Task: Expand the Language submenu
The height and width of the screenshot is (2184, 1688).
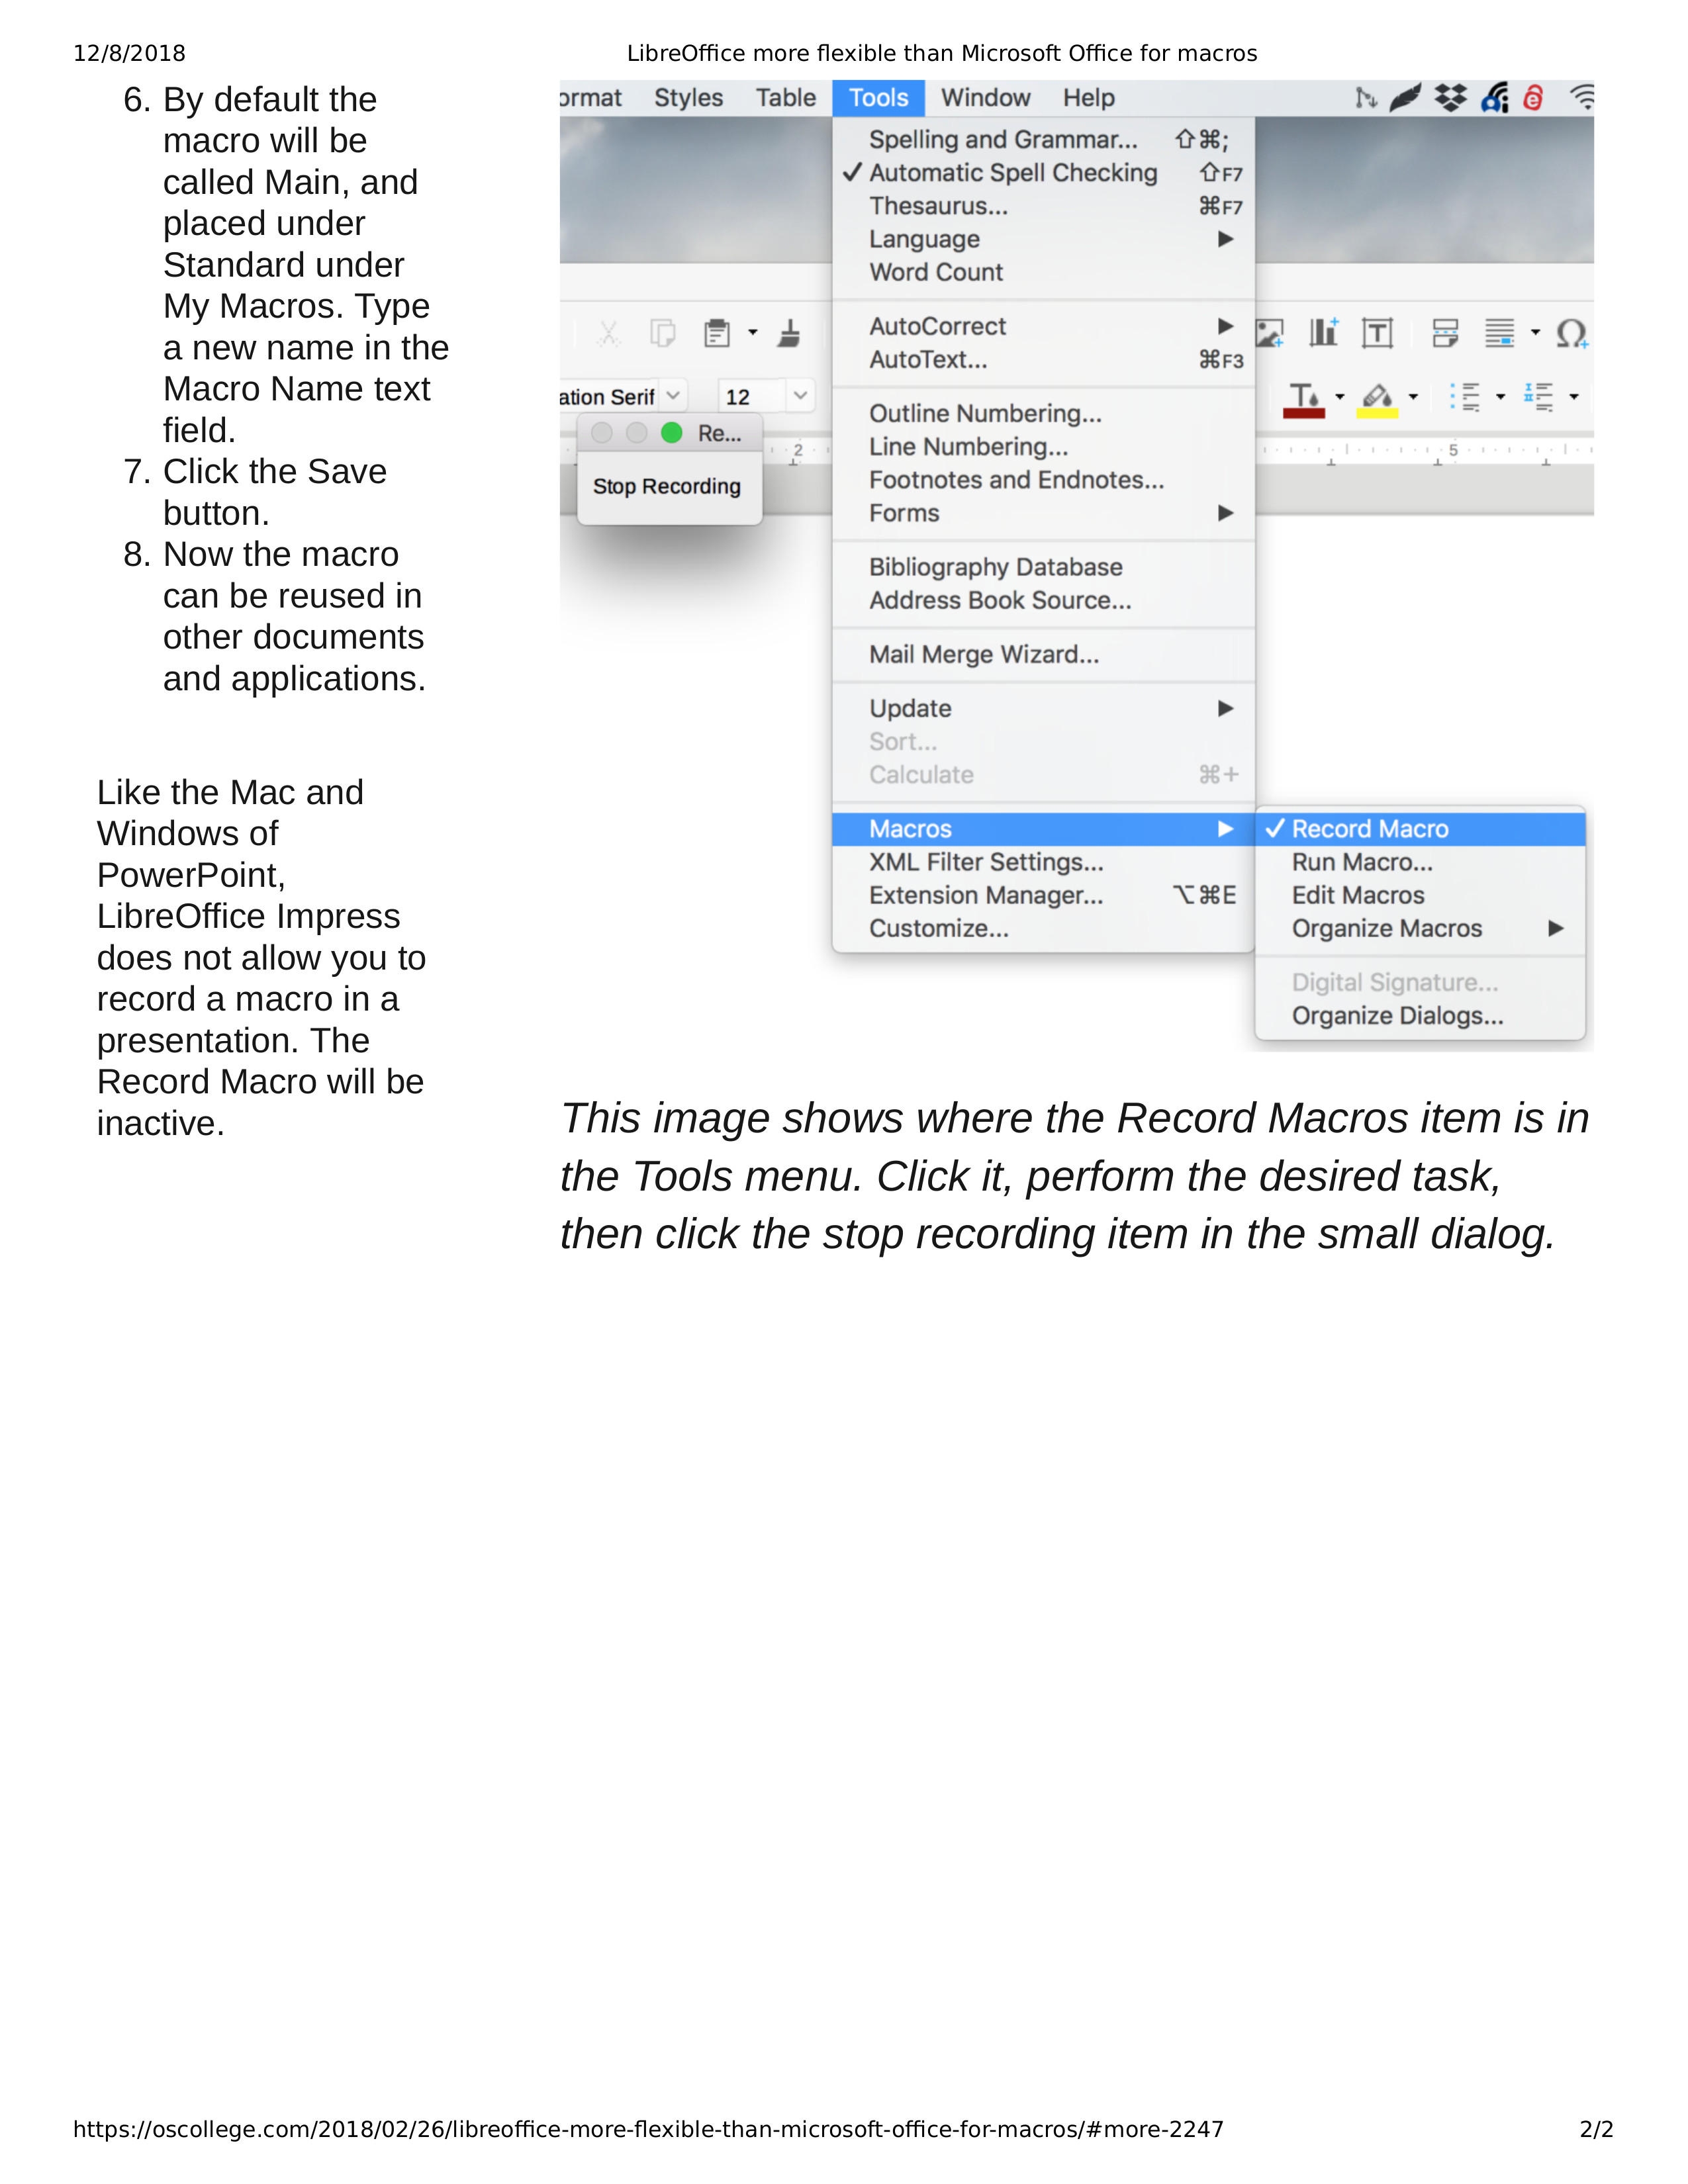Action: pyautogui.click(x=1043, y=239)
